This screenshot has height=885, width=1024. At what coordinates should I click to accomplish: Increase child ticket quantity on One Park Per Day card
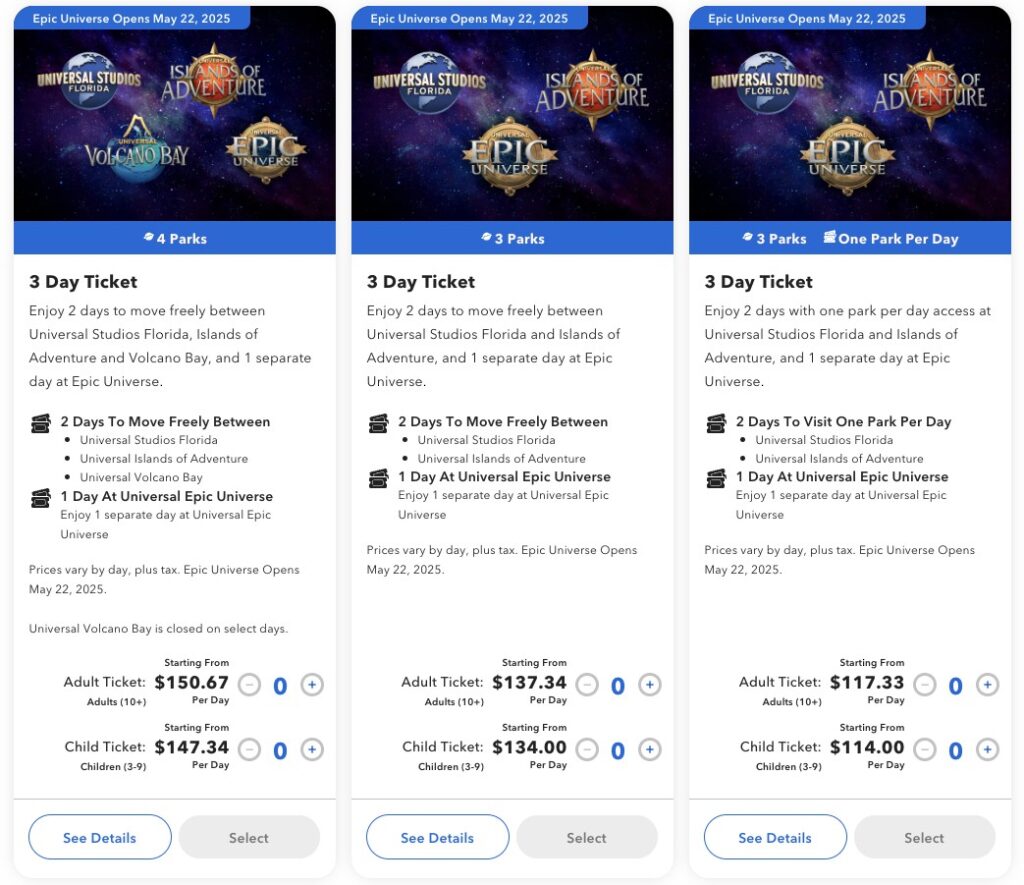point(987,749)
